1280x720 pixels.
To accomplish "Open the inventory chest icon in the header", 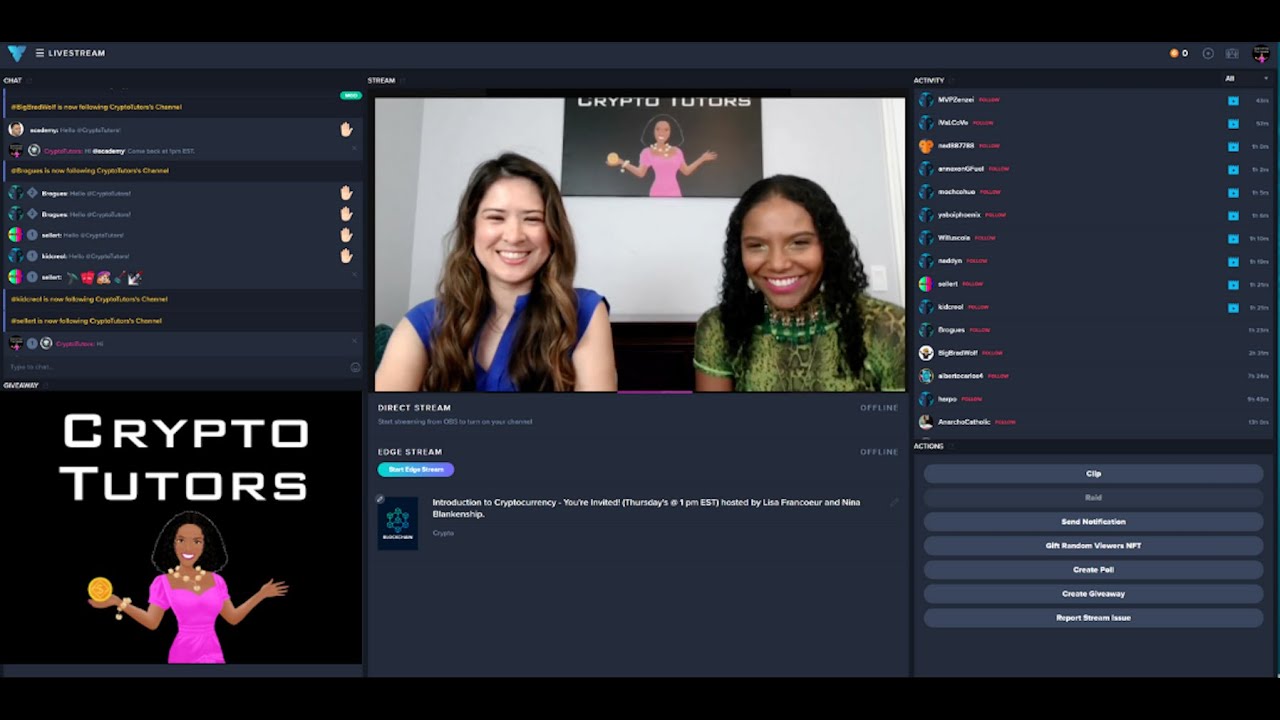I will (x=1232, y=53).
